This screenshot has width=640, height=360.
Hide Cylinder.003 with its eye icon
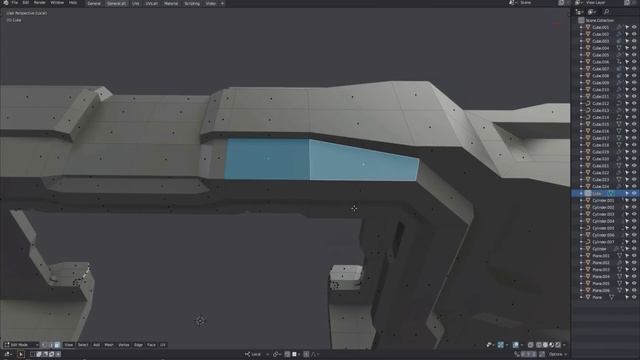[634, 214]
